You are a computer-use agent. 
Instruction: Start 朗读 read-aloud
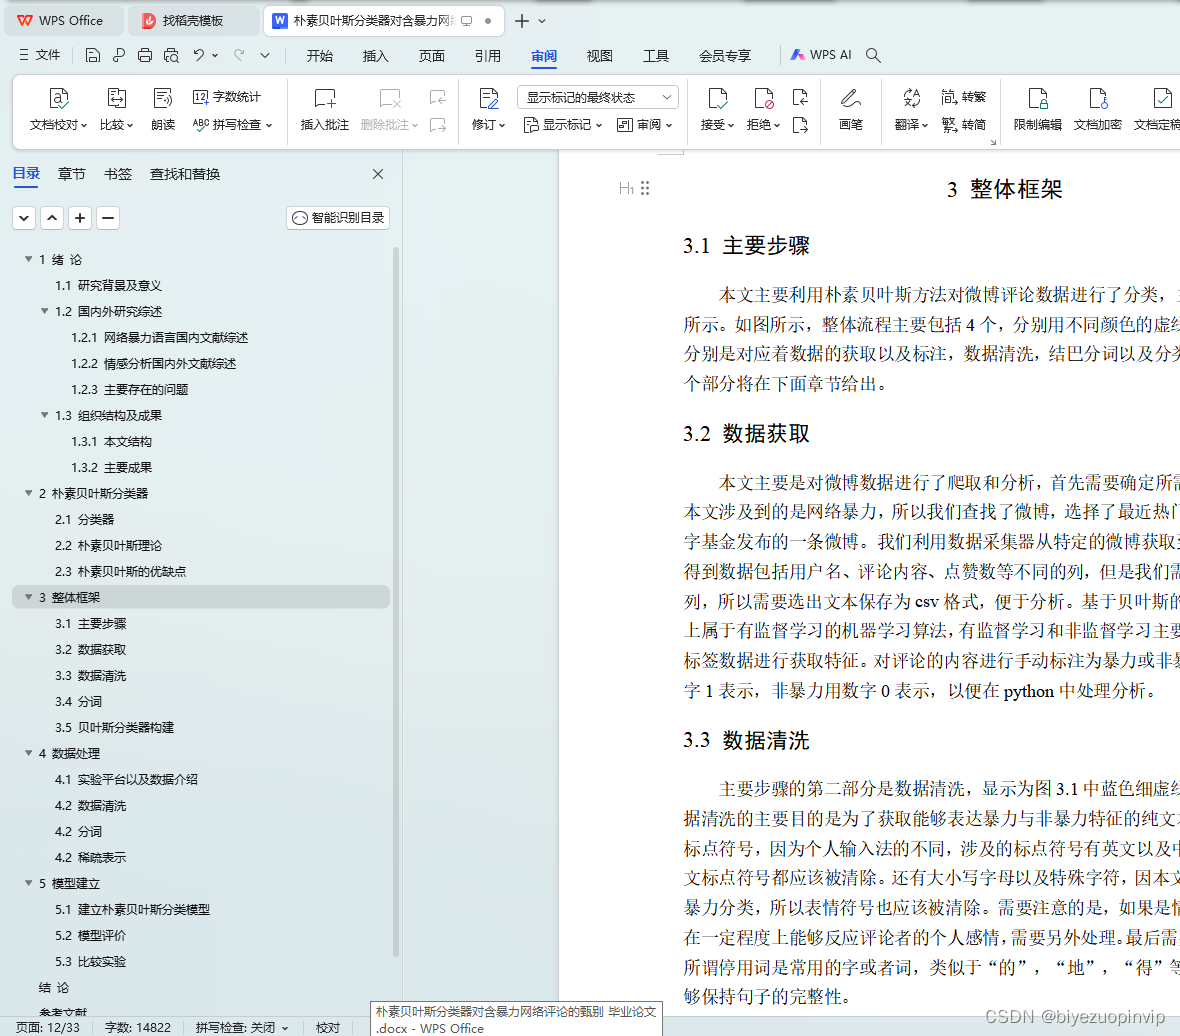(162, 110)
